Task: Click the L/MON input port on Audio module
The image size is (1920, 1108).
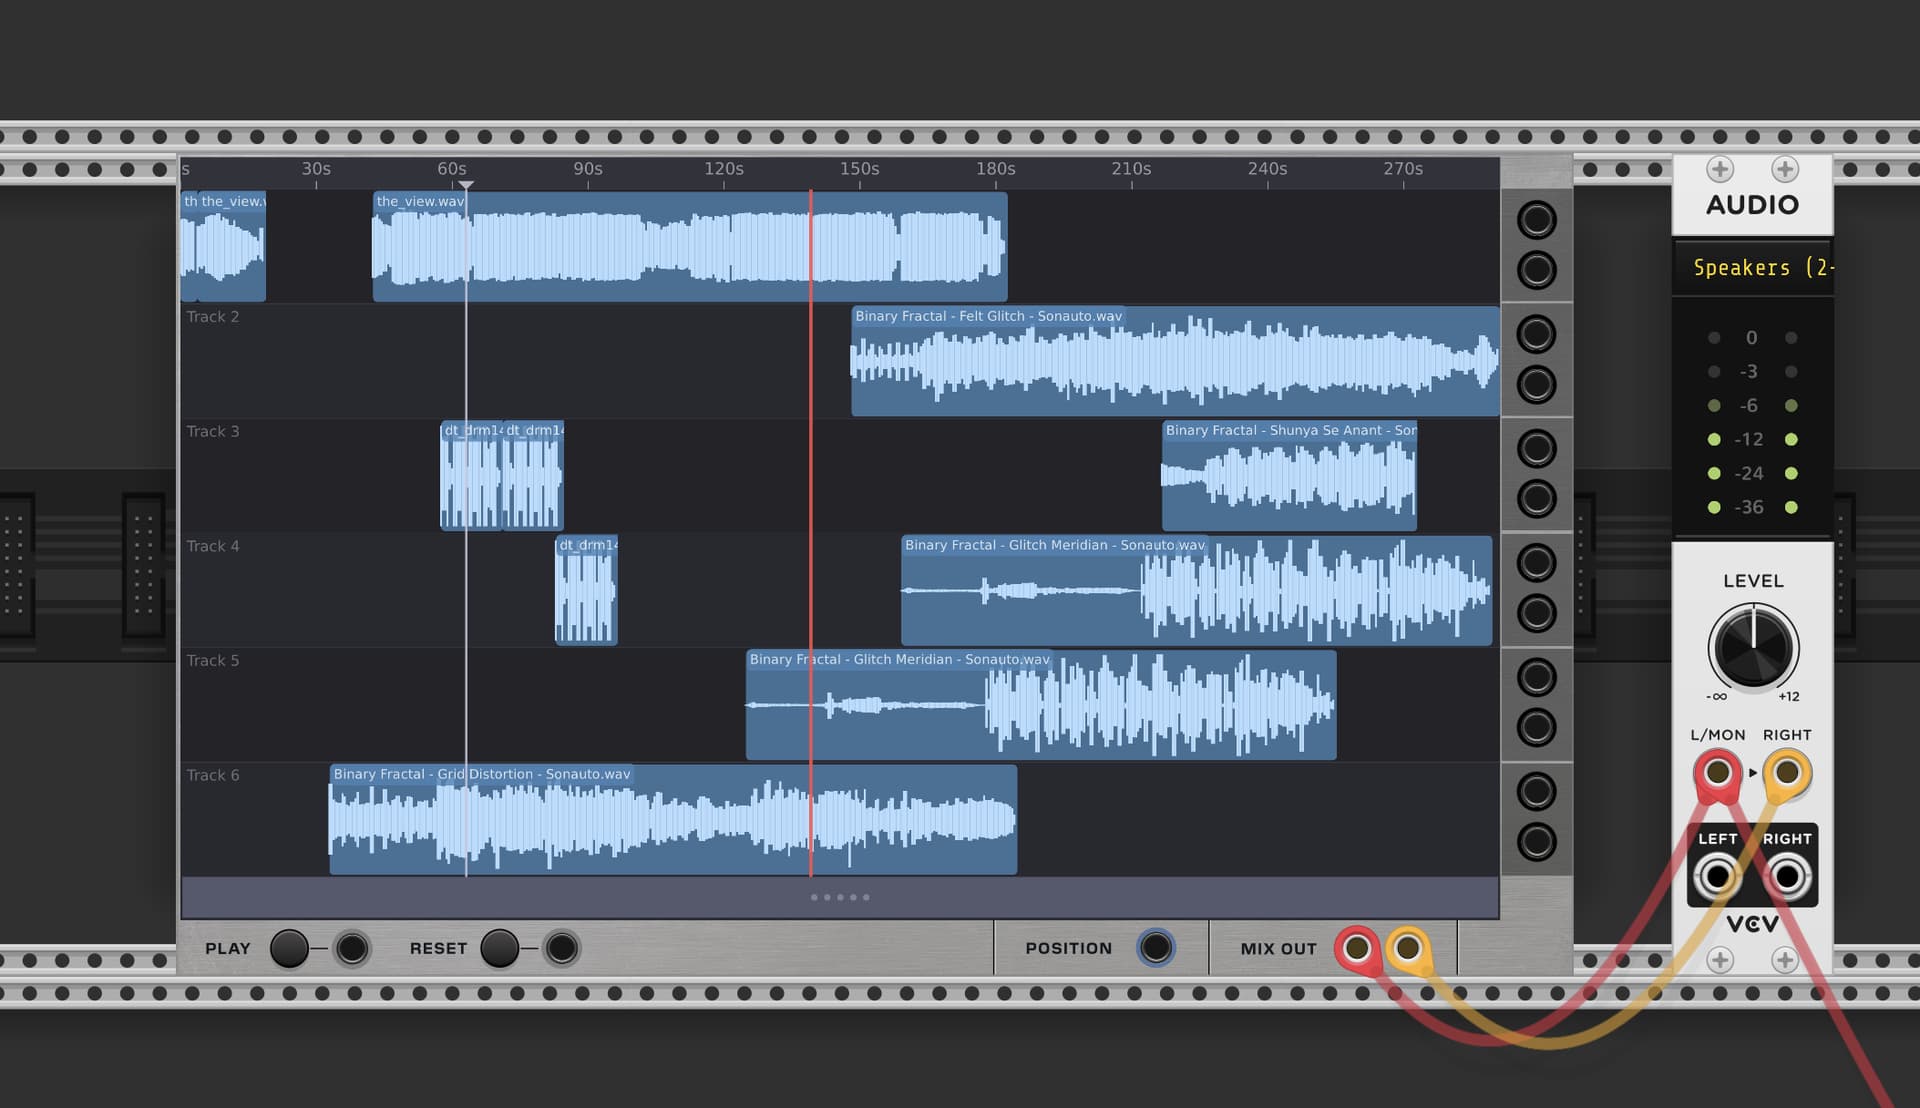Action: point(1717,773)
